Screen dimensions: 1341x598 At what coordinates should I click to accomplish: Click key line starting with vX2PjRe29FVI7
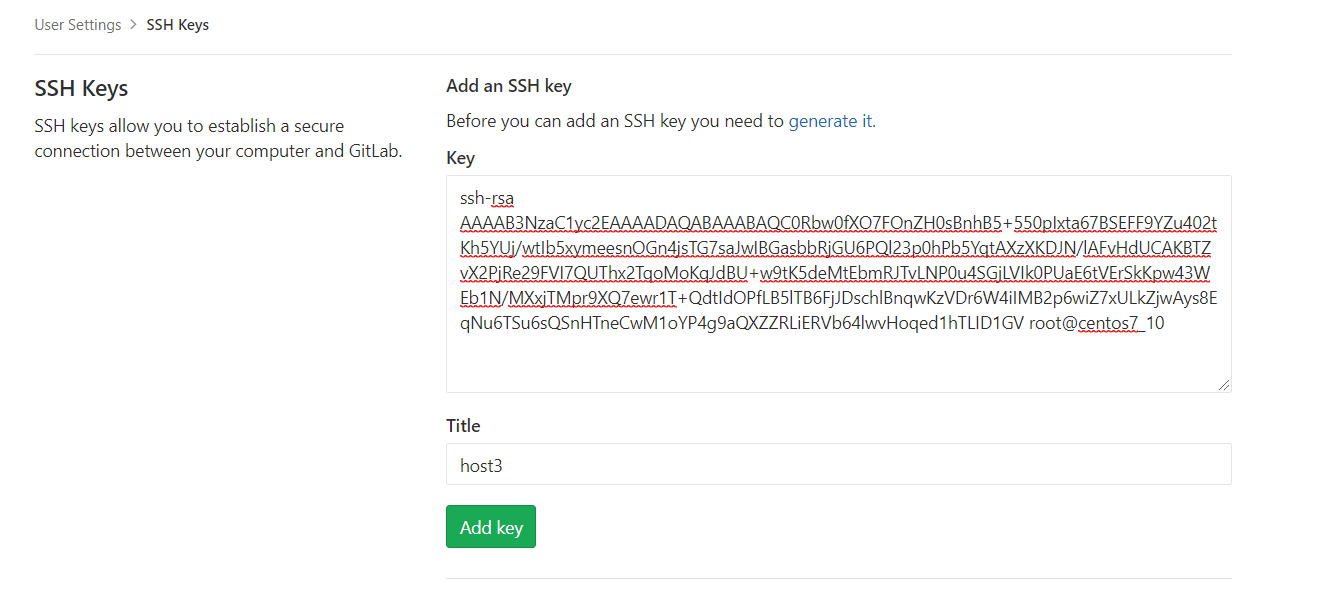[838, 273]
